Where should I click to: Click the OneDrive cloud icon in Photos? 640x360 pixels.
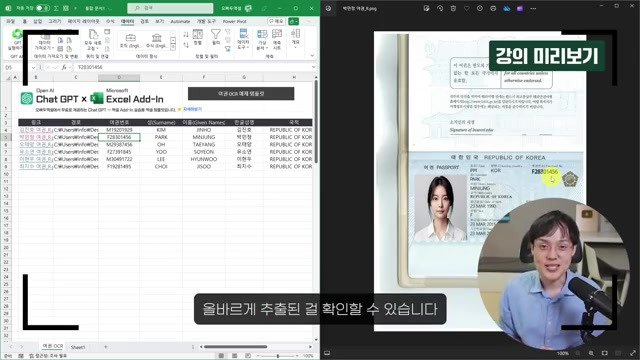click(507, 8)
